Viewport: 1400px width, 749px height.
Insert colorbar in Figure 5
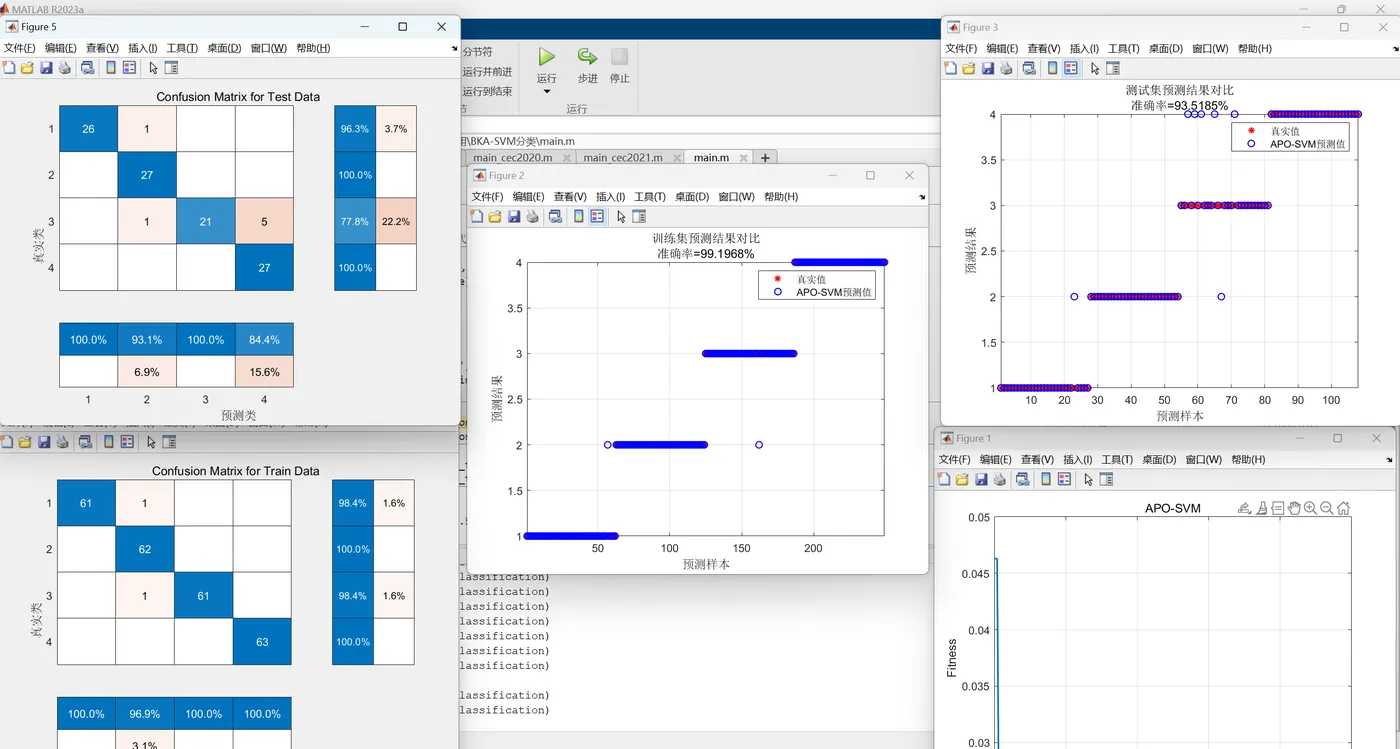click(110, 68)
